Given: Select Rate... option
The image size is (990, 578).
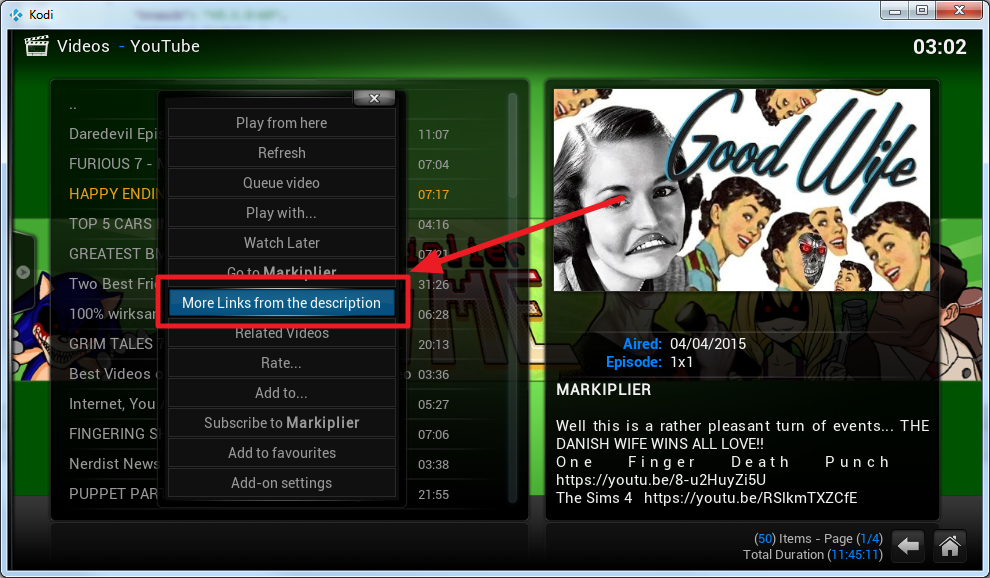Looking at the screenshot, I should (282, 363).
